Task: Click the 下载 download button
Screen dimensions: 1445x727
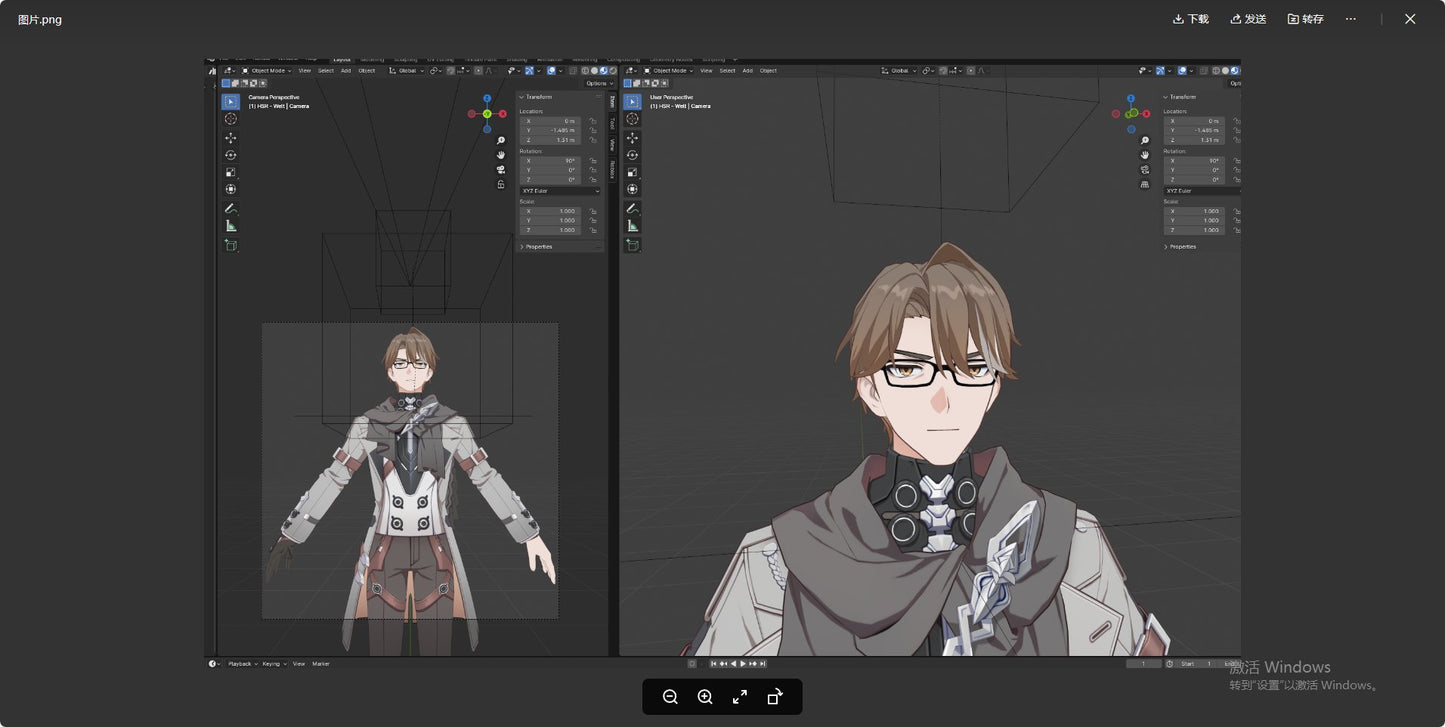Action: tap(1191, 19)
